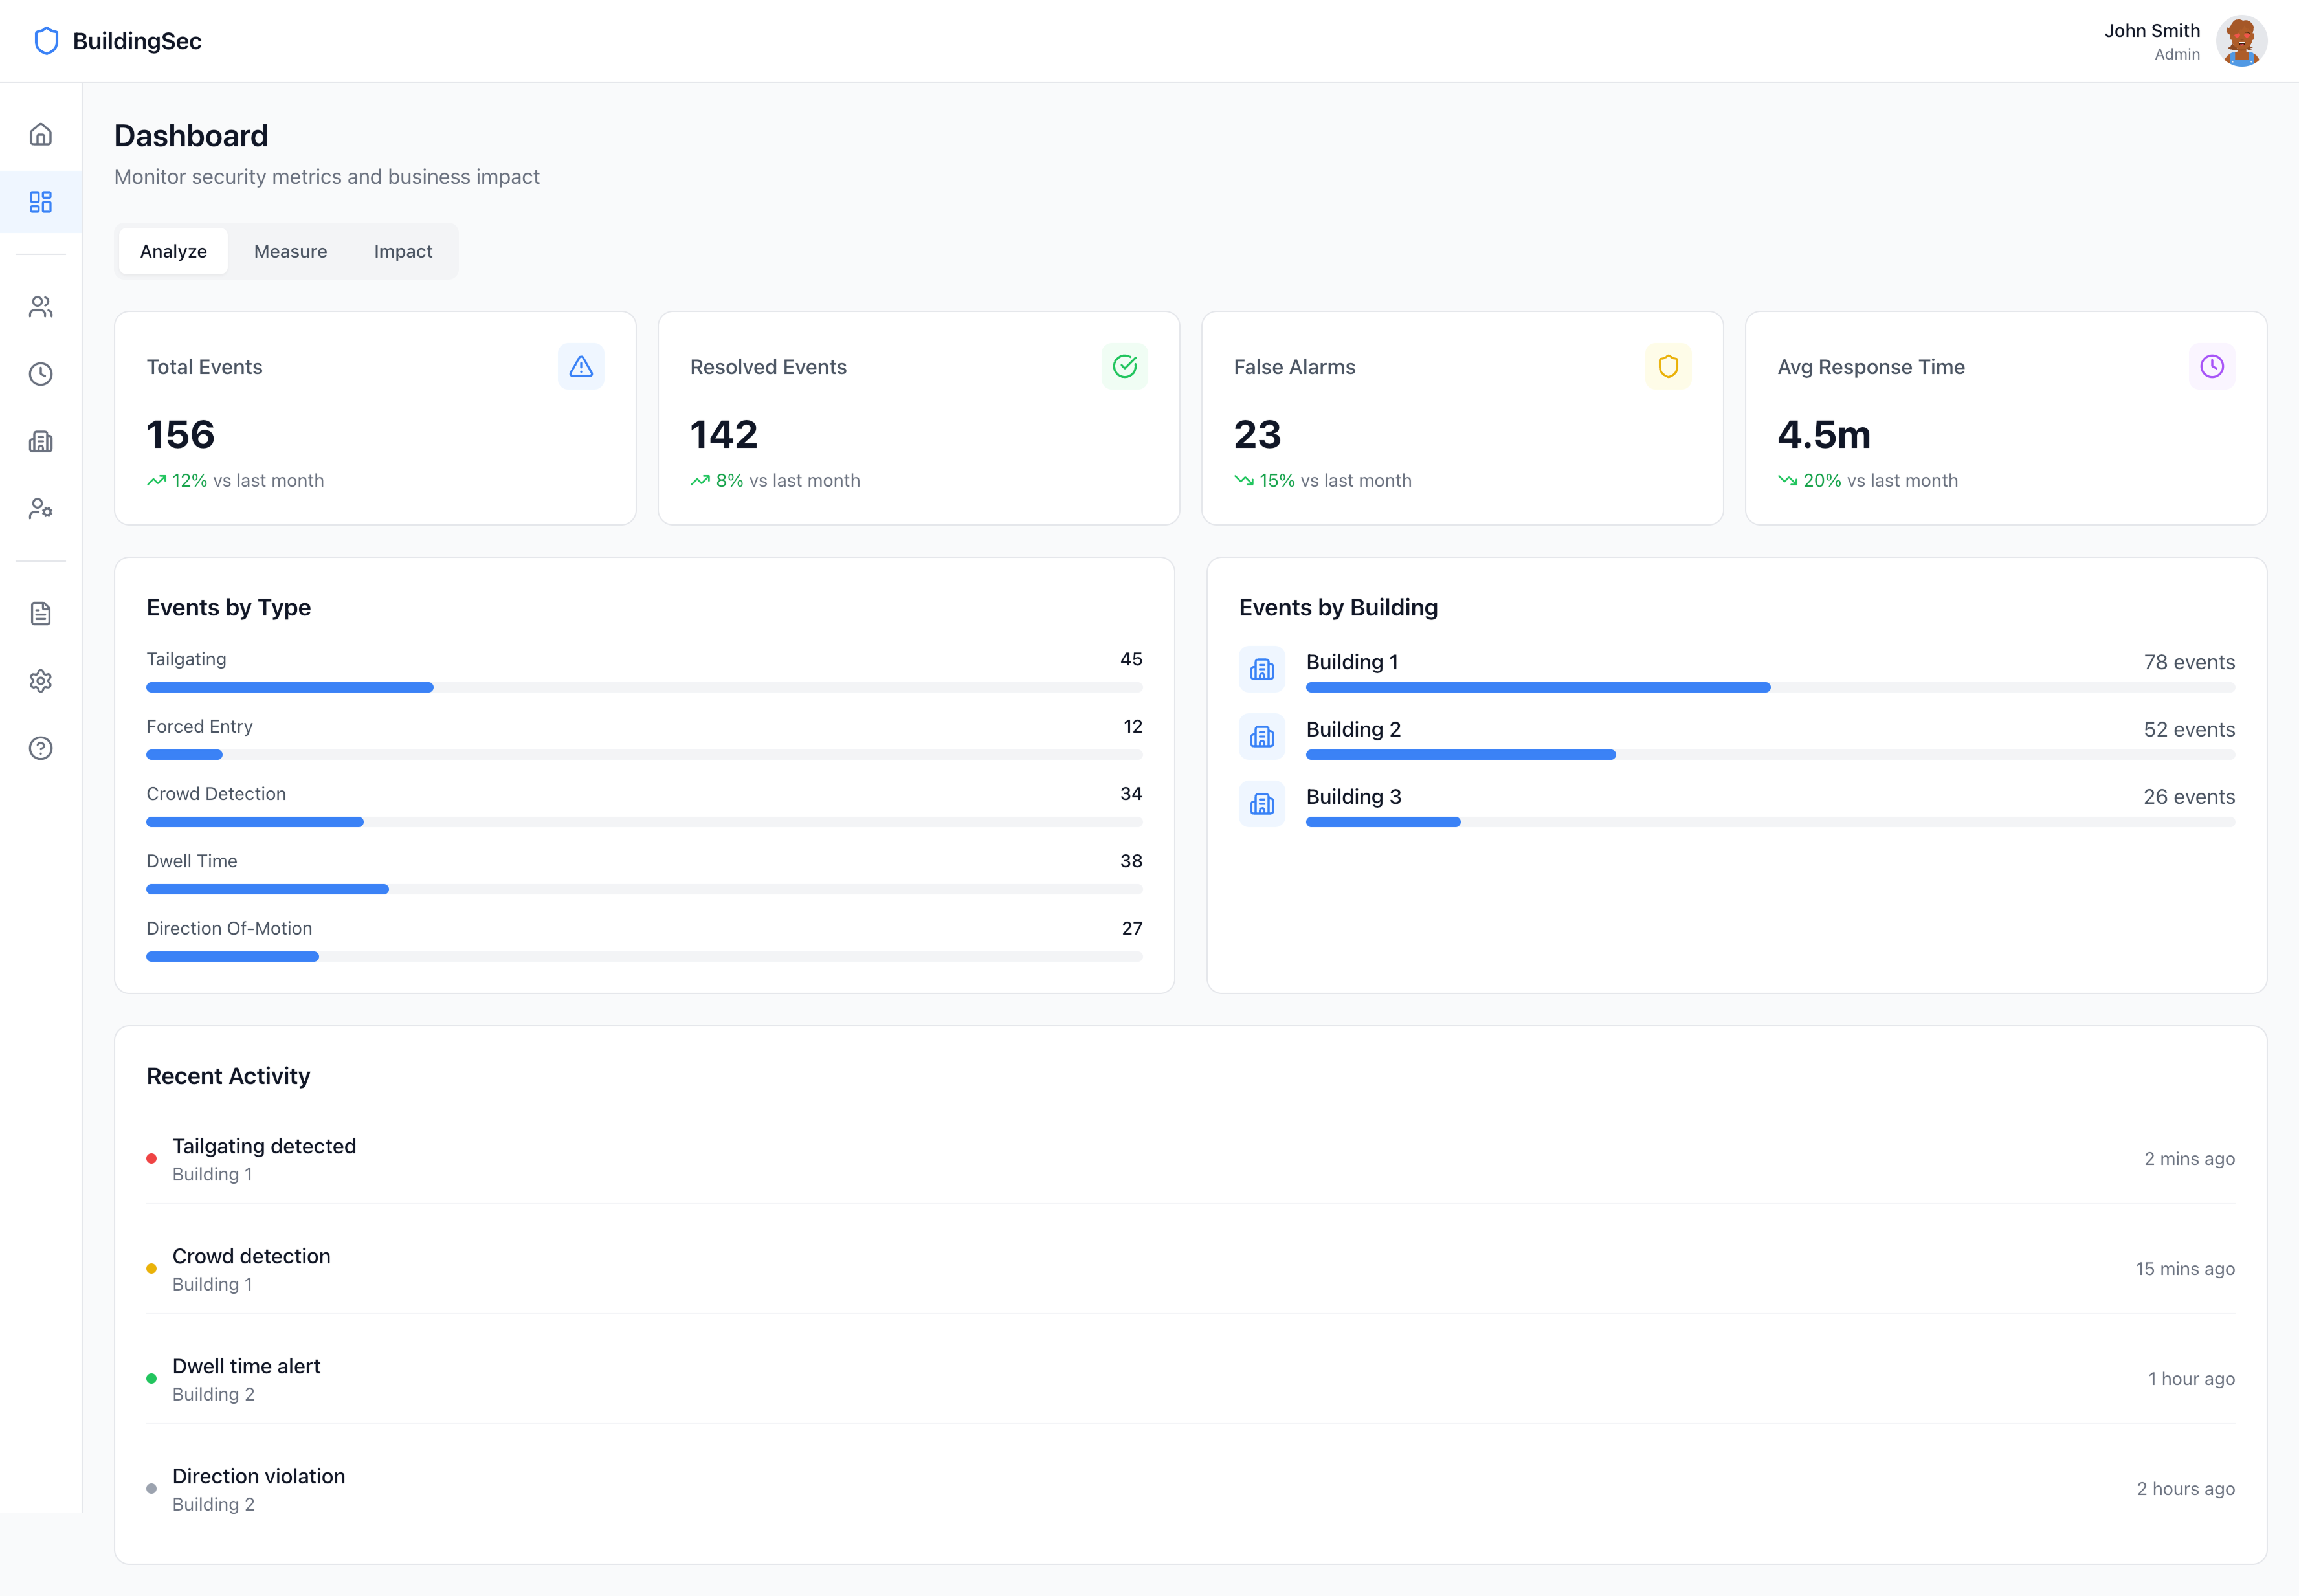Viewport: 2299px width, 1596px height.
Task: Open the Tailgating detected activity entry
Action: [x=1190, y=1159]
